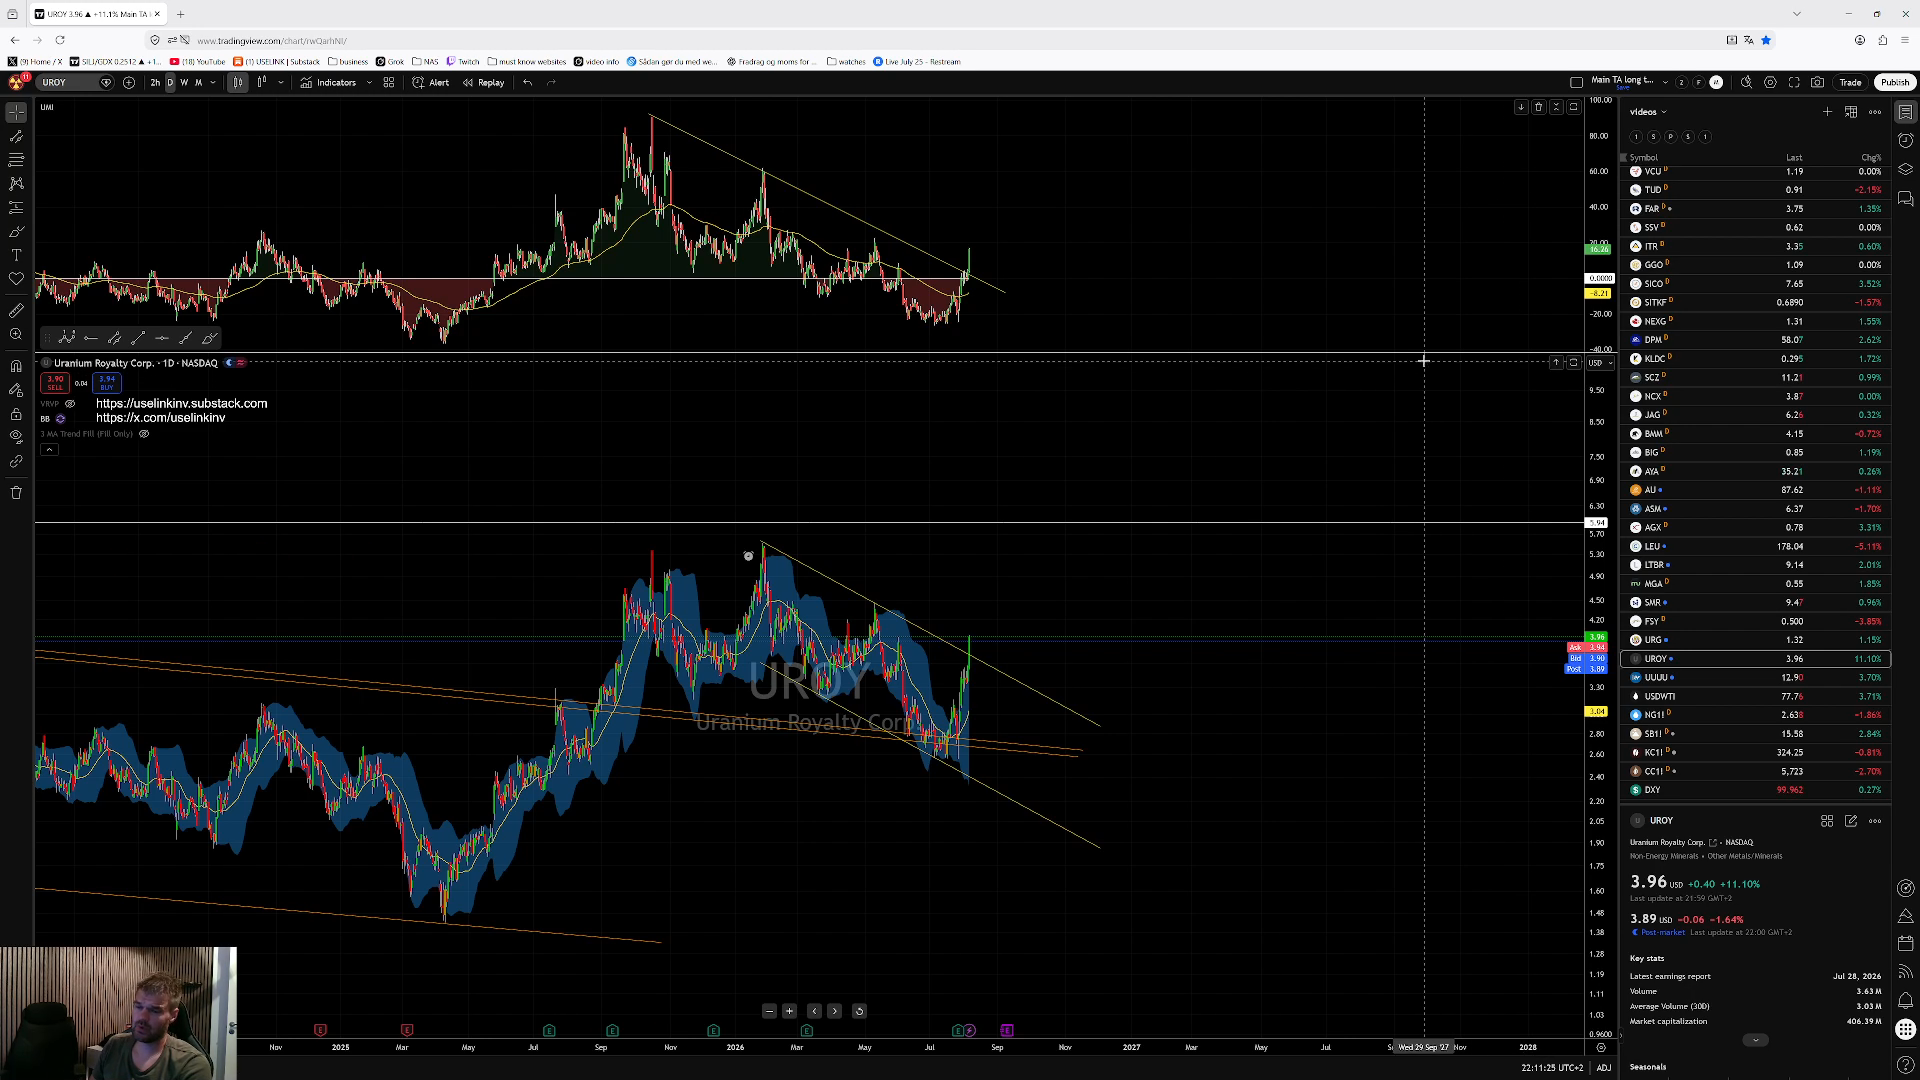Take a chart snapshot with camera icon

pos(1818,83)
